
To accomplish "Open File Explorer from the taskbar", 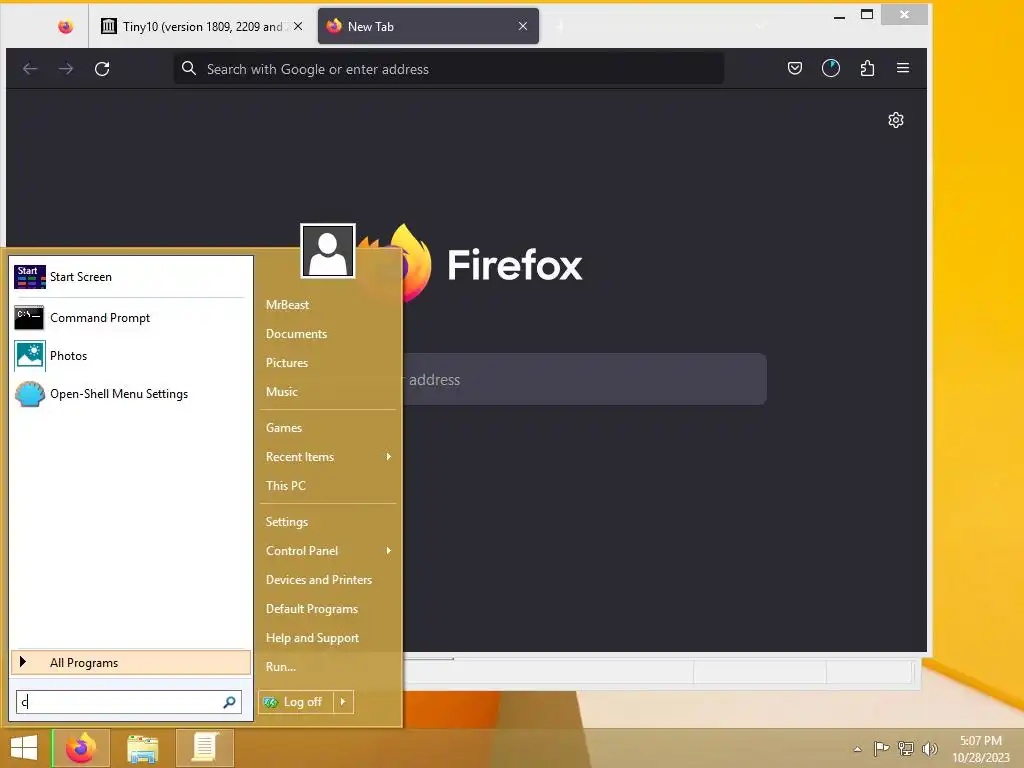I will pyautogui.click(x=142, y=748).
